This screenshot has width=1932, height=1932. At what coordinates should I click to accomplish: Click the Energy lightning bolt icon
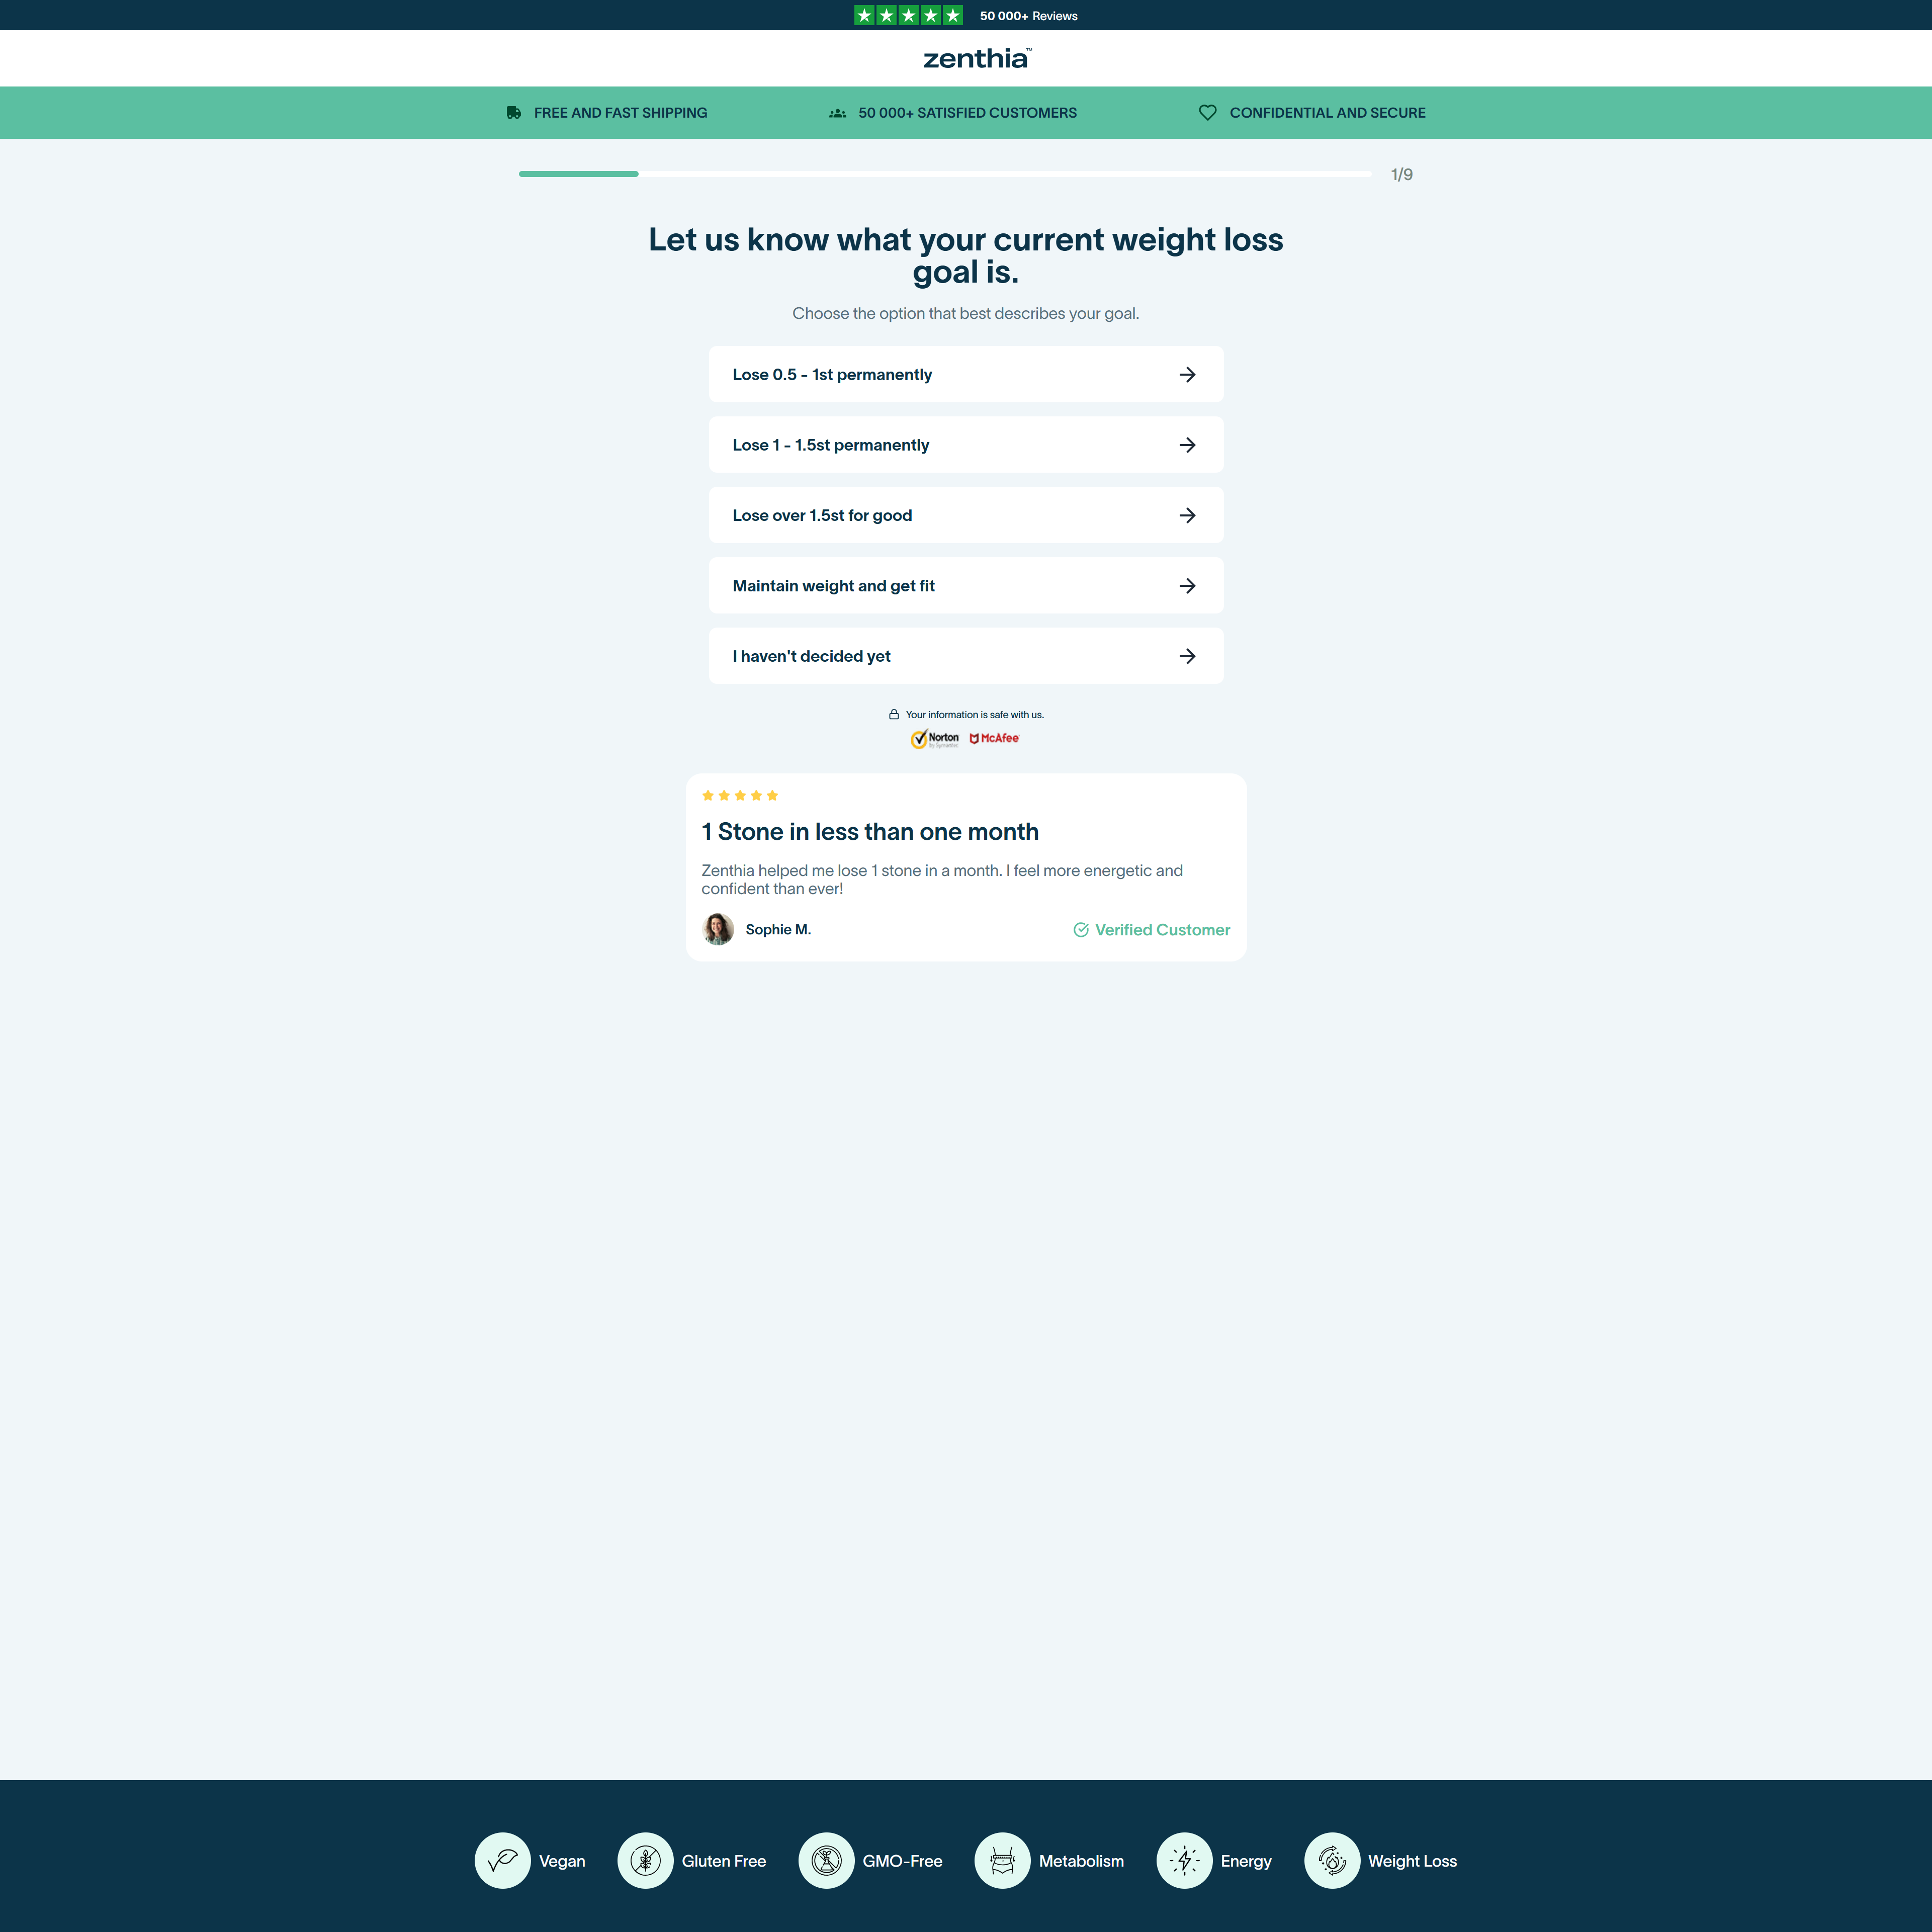(1184, 1860)
